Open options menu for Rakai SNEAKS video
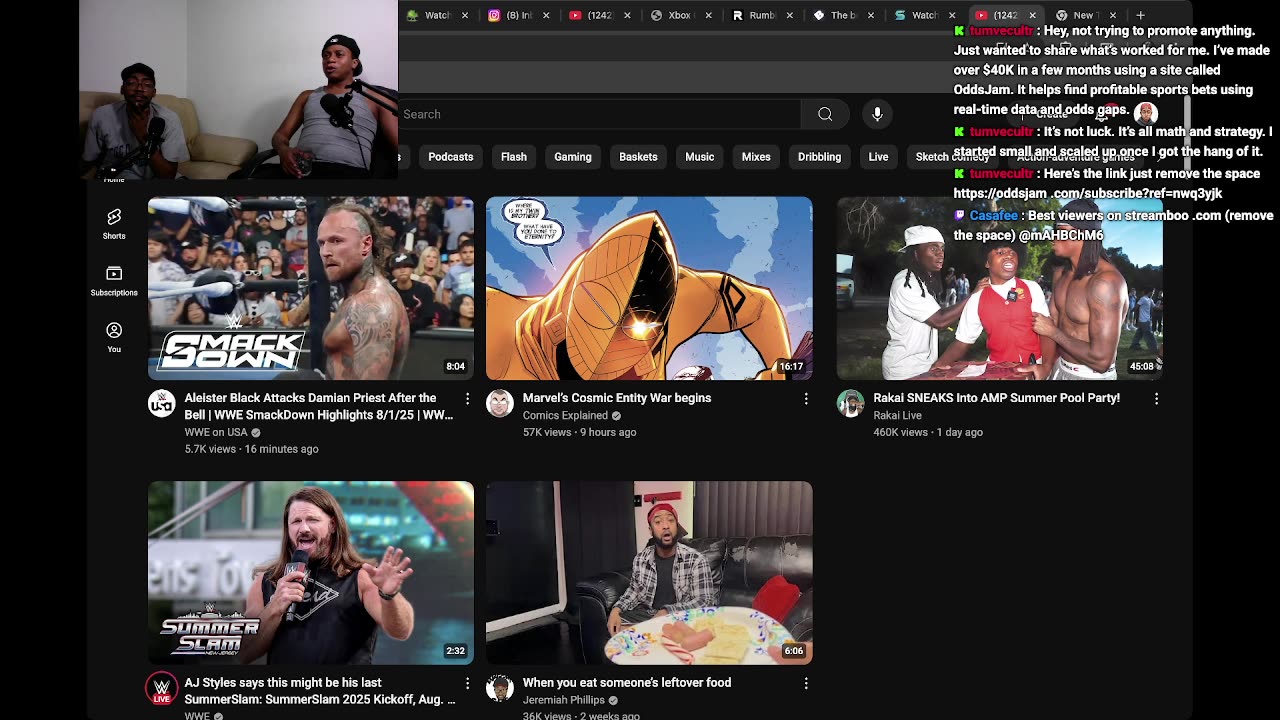 point(1156,399)
